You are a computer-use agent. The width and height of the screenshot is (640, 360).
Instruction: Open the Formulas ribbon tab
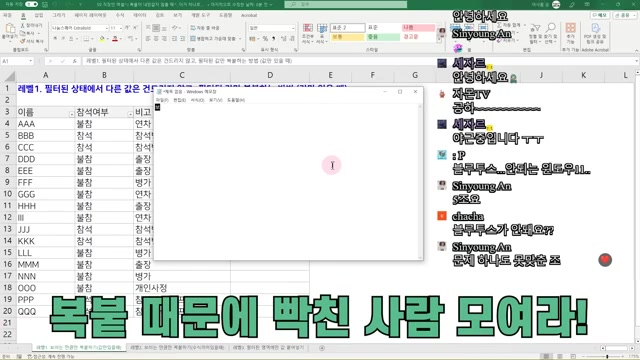tap(120, 15)
